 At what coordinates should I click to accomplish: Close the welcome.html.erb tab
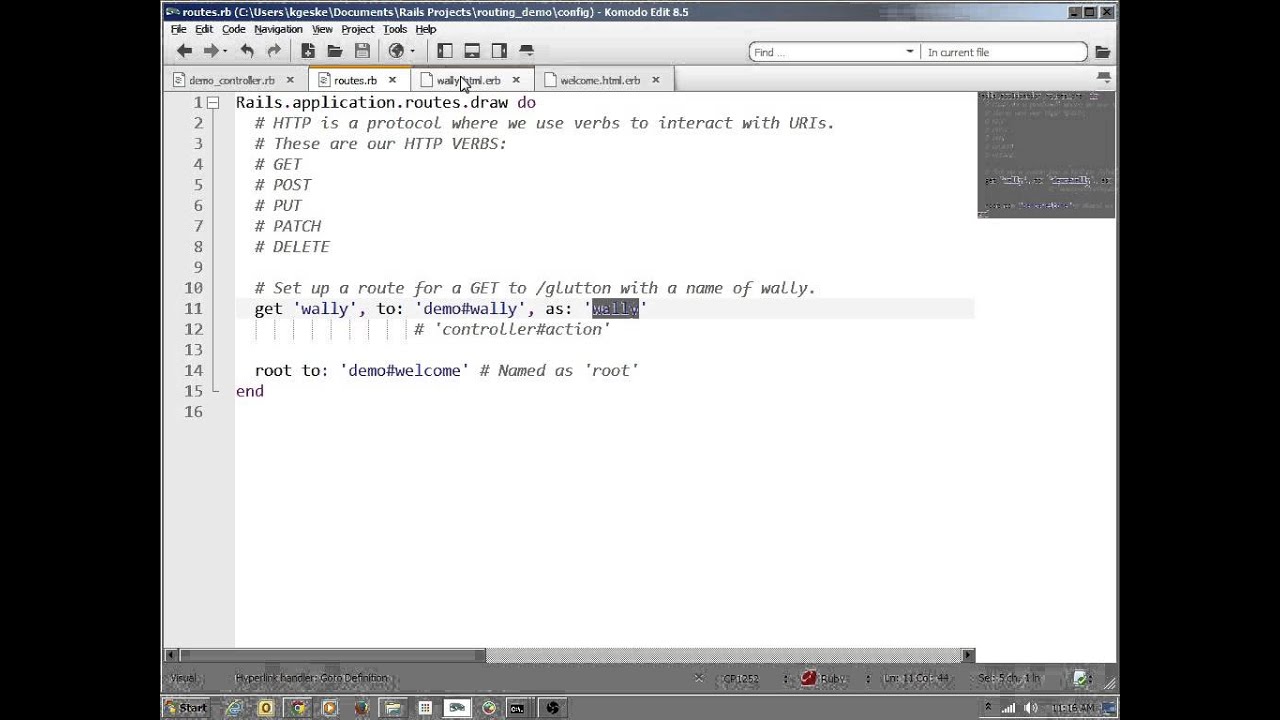tap(656, 80)
